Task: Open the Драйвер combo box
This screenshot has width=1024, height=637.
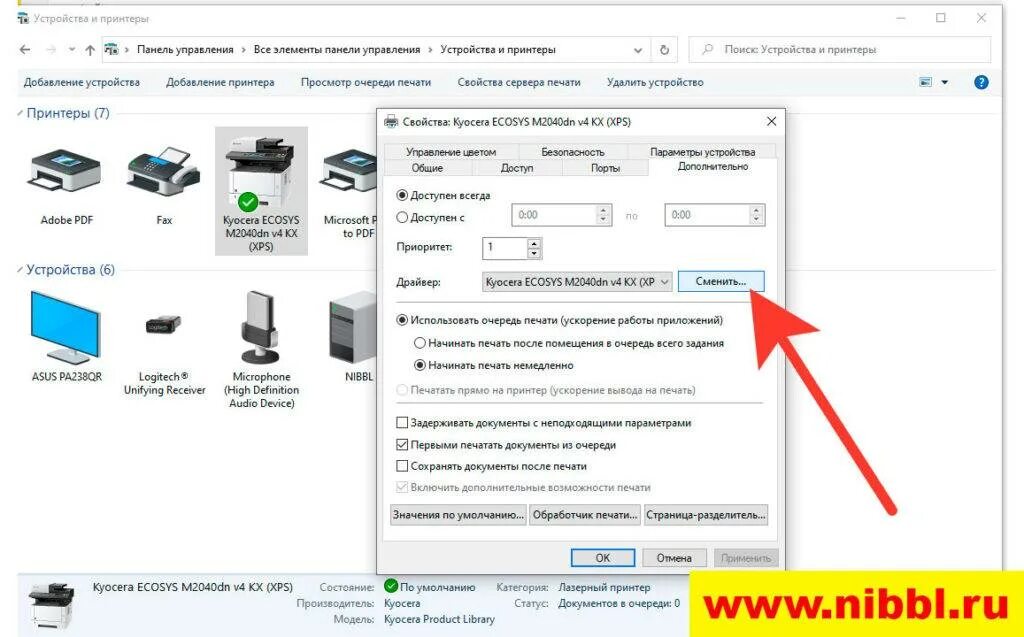Action: coord(577,282)
